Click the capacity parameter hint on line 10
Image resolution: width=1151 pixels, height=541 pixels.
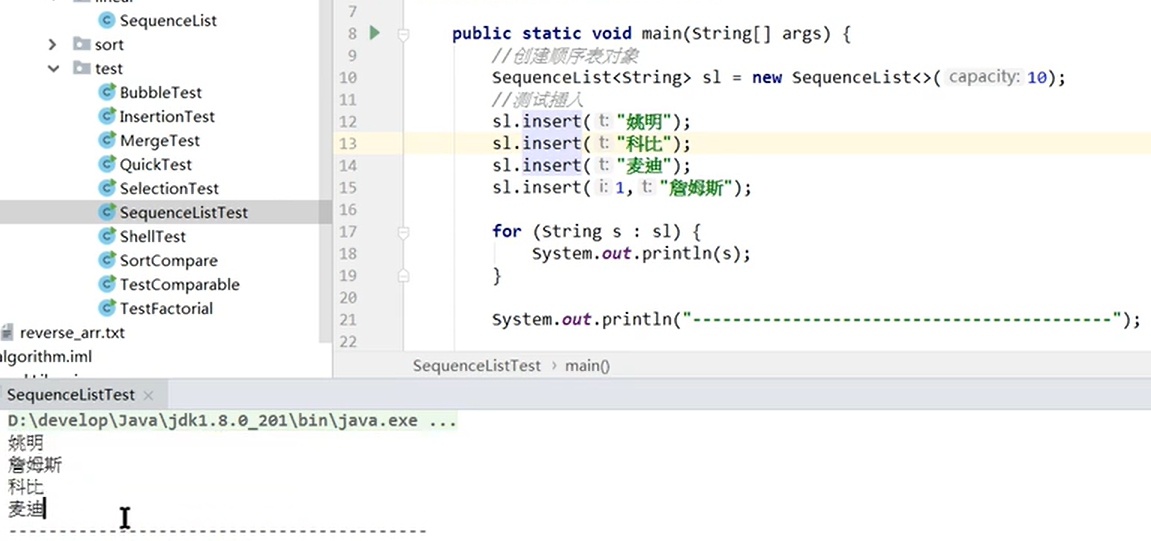click(x=984, y=77)
